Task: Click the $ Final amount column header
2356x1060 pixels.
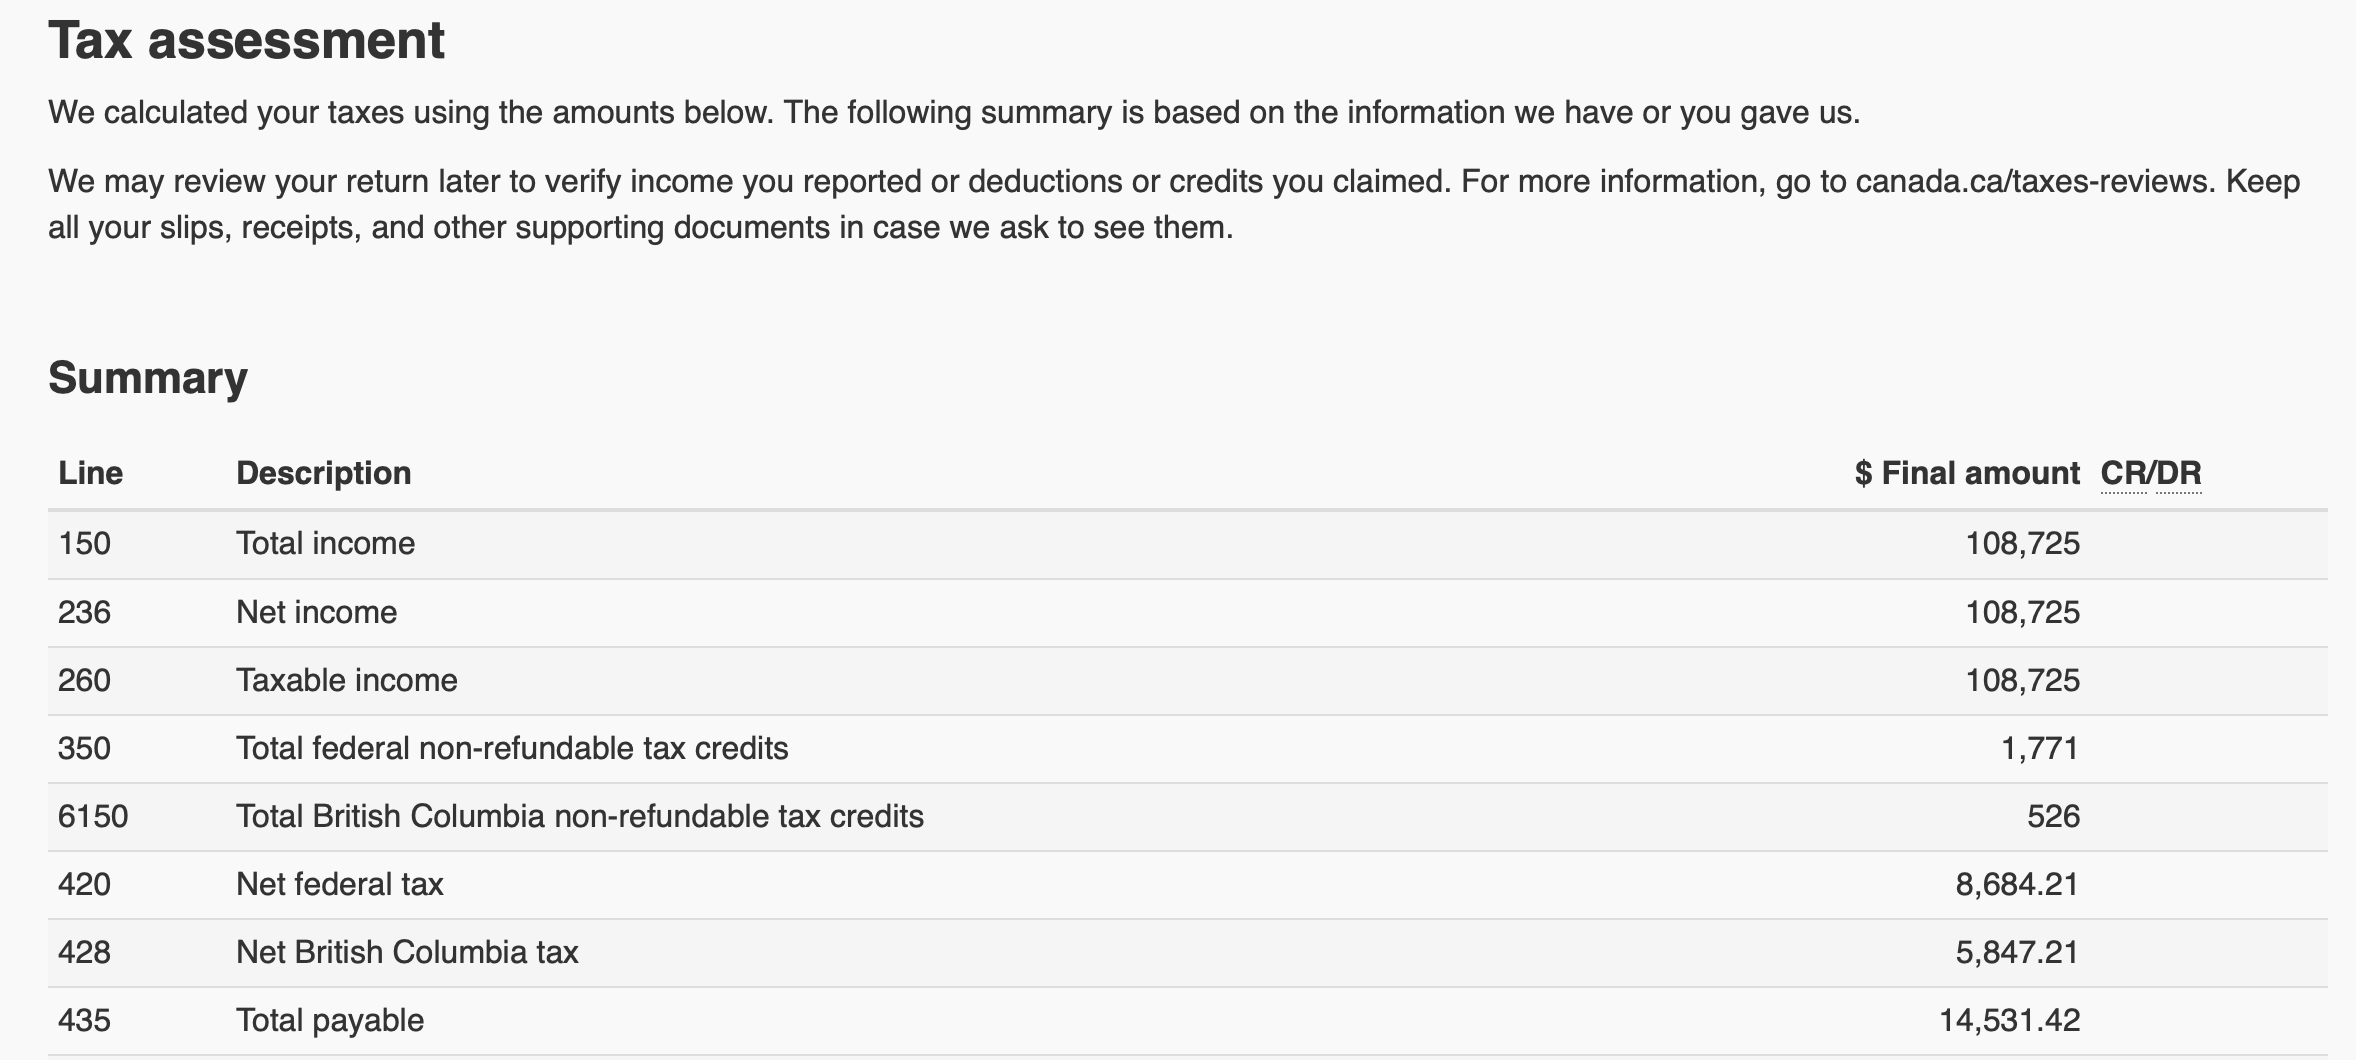Action: (1966, 473)
